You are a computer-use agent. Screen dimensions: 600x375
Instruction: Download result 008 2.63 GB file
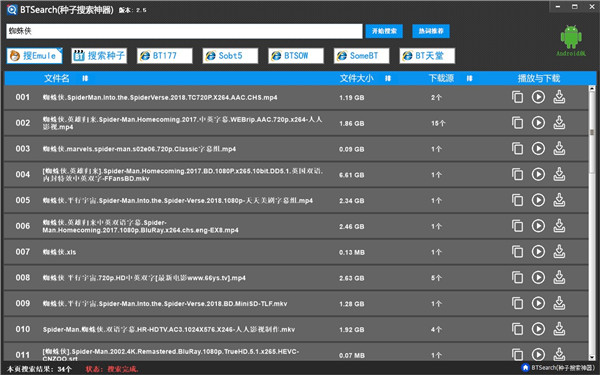559,278
